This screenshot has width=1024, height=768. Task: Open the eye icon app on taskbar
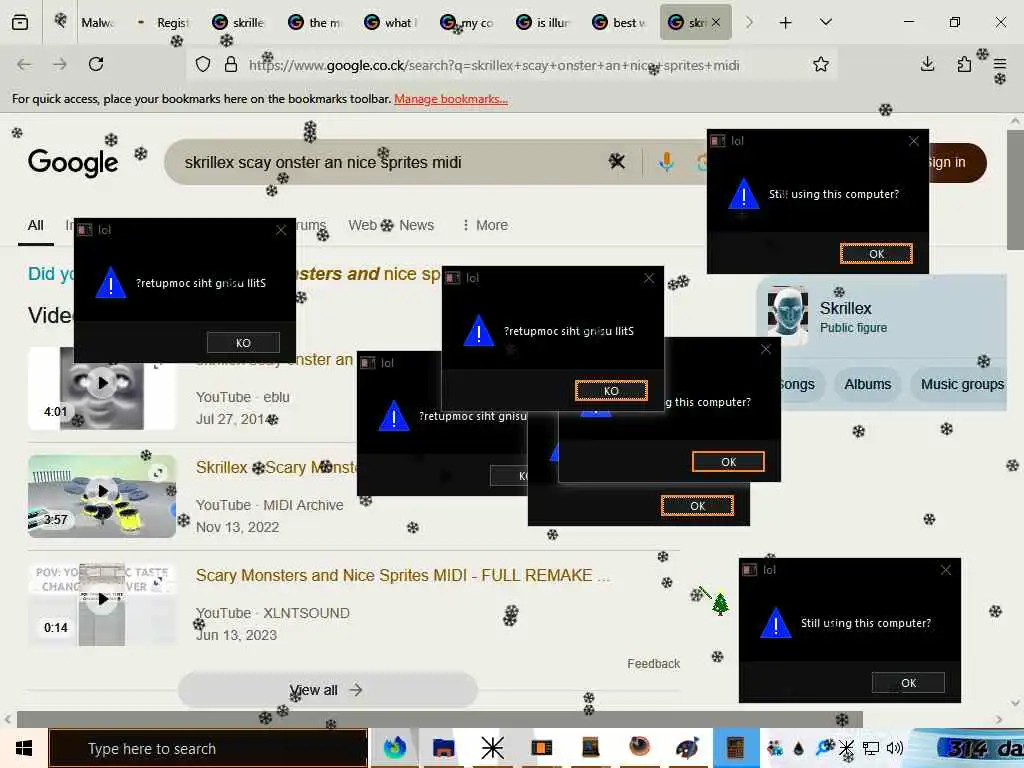point(639,747)
